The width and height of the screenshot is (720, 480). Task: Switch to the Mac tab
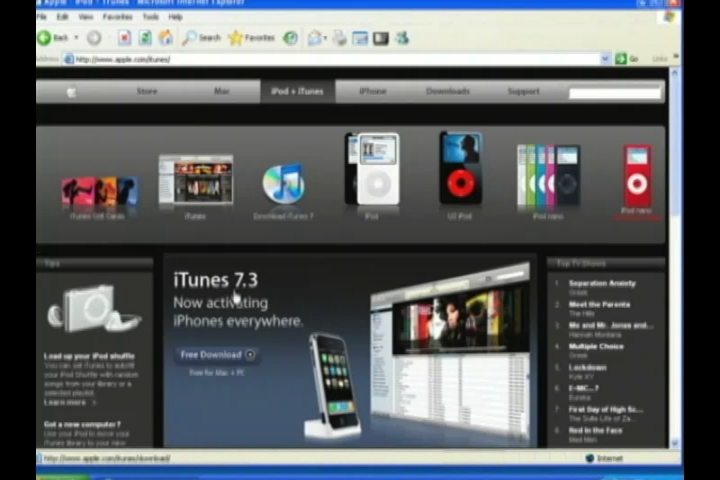click(x=222, y=91)
